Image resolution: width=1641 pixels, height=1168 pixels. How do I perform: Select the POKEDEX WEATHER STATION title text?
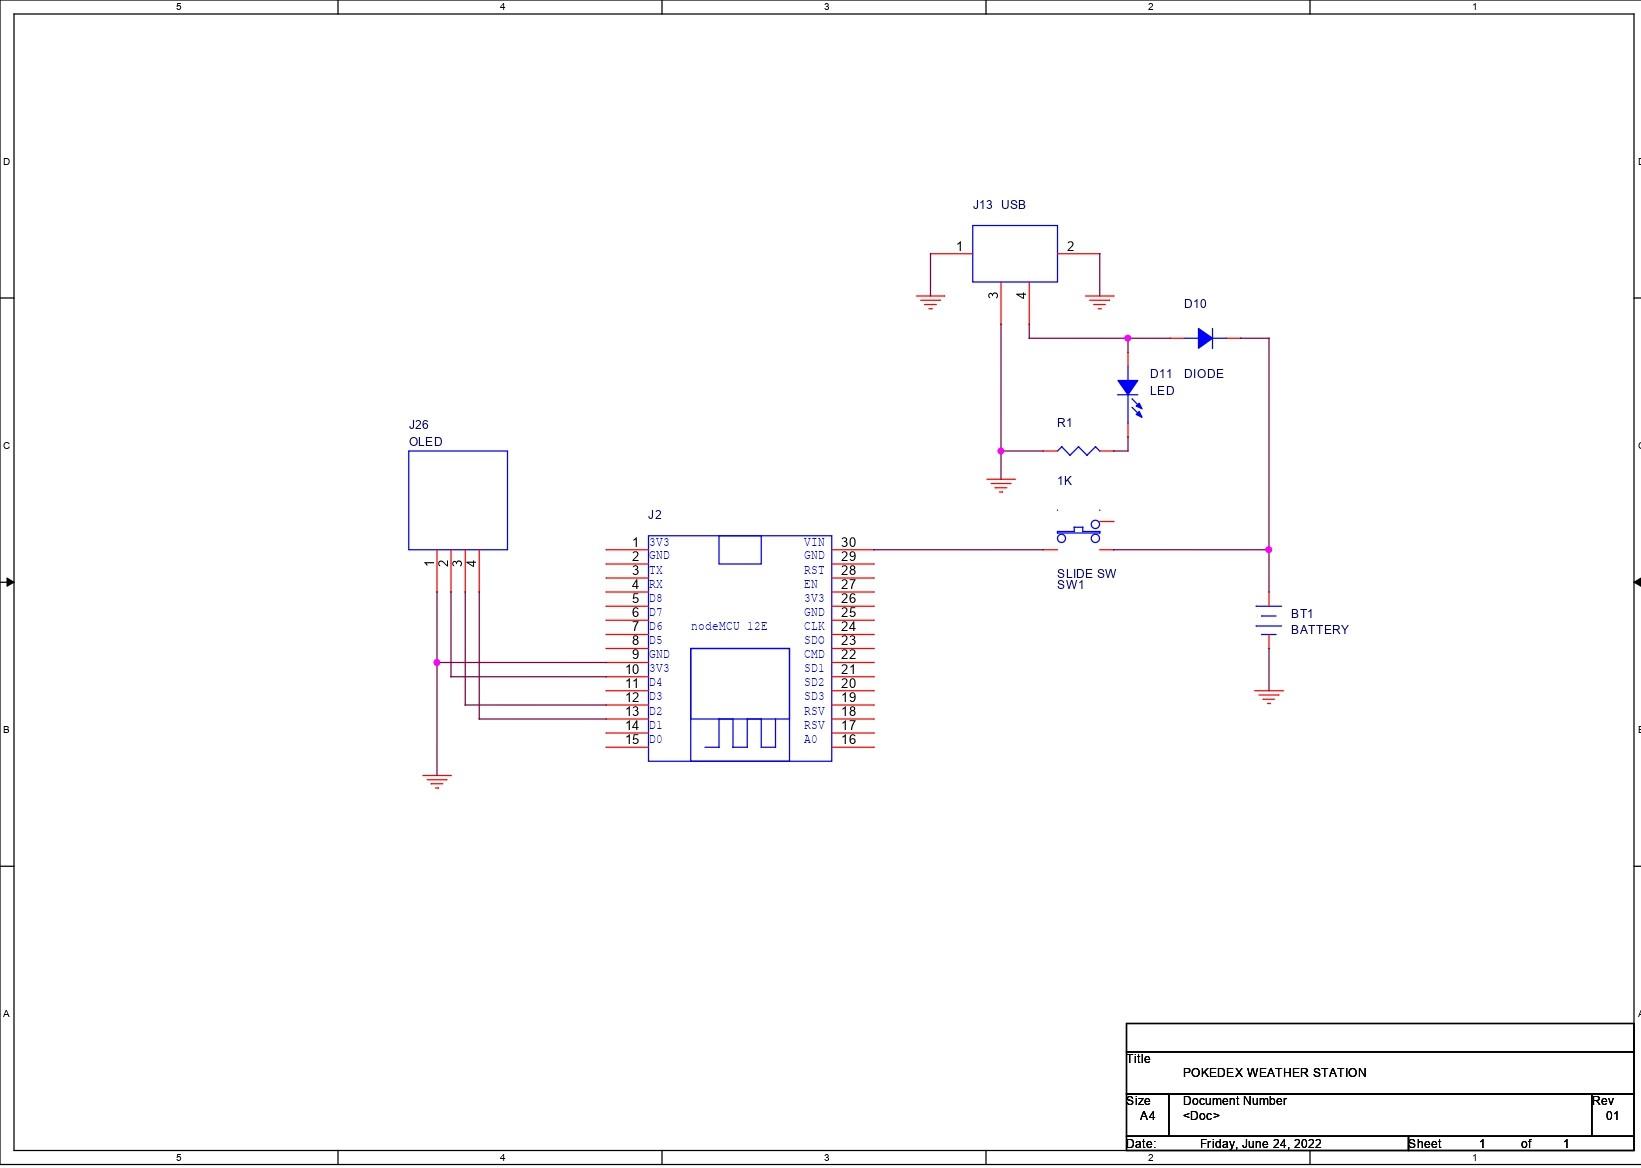1274,1073
